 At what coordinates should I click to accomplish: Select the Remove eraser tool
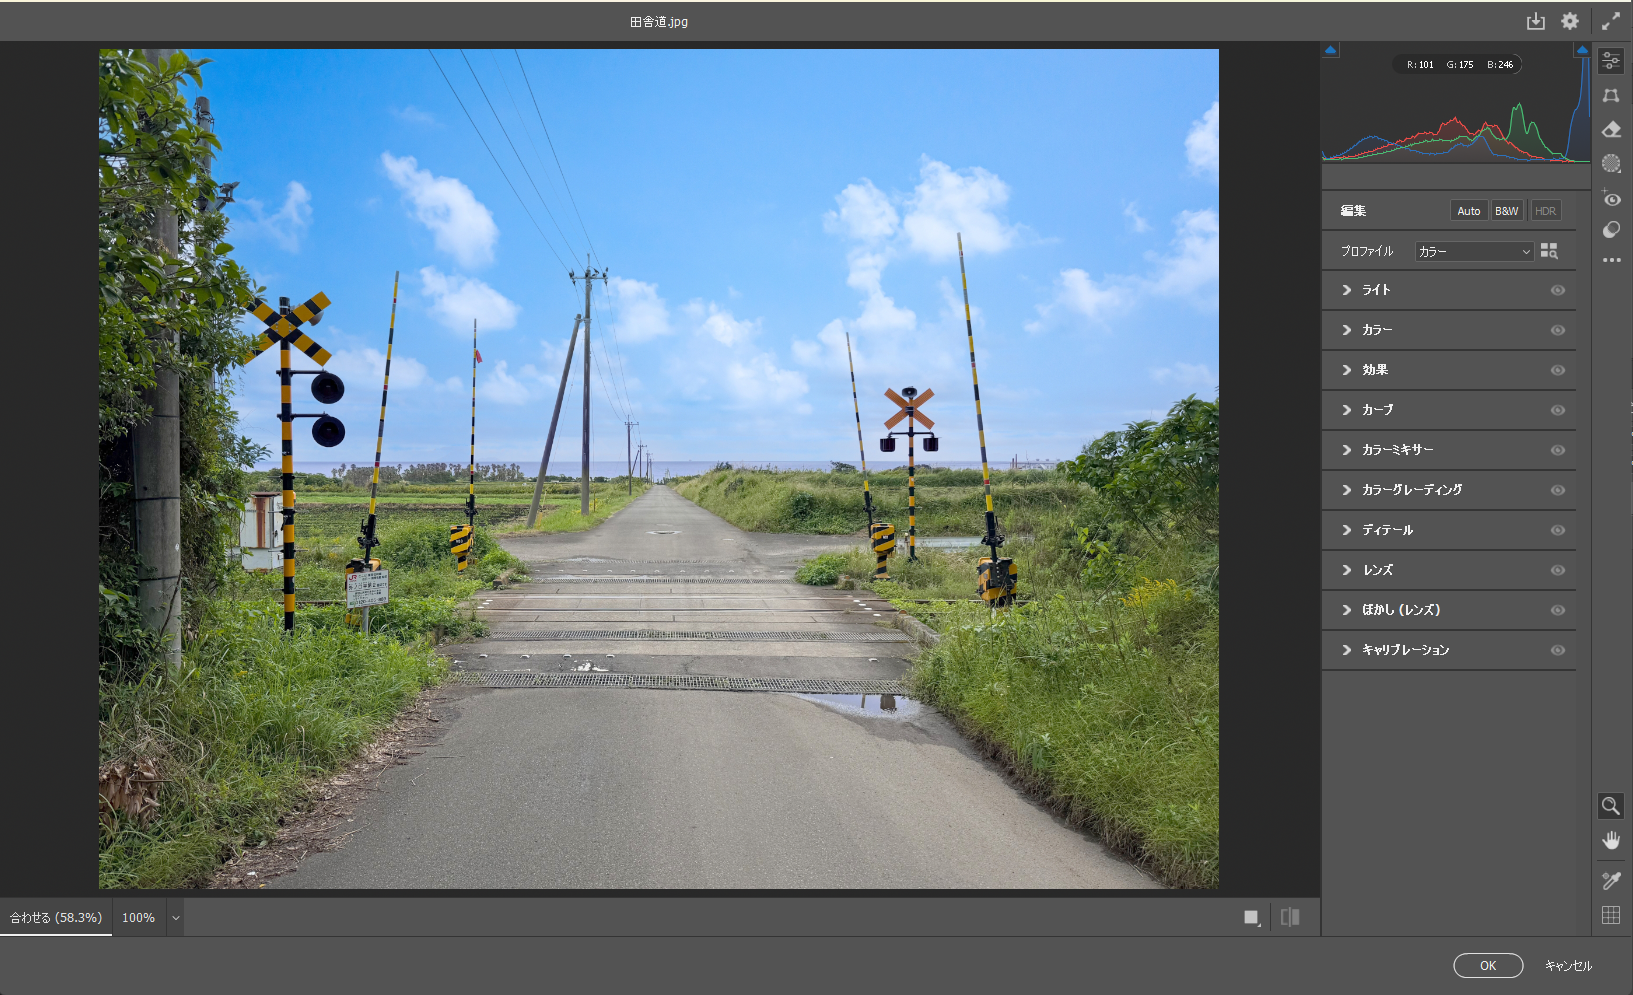pos(1611,130)
